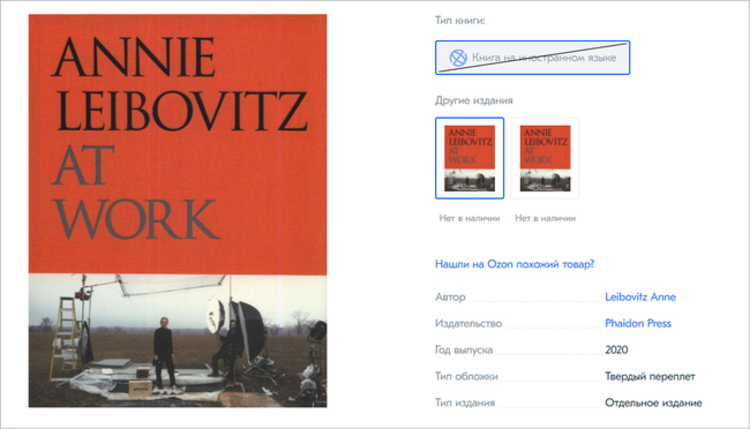Click the 'Отдельное издание' edition type value

(x=653, y=403)
